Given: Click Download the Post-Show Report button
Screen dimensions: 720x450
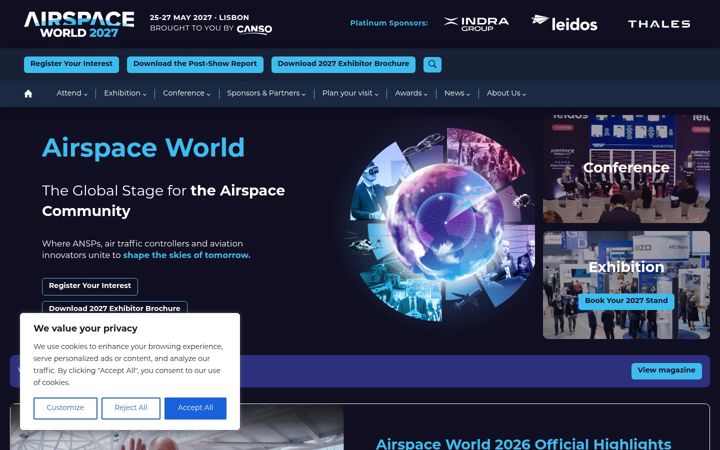Looking at the screenshot, I should pyautogui.click(x=195, y=64).
